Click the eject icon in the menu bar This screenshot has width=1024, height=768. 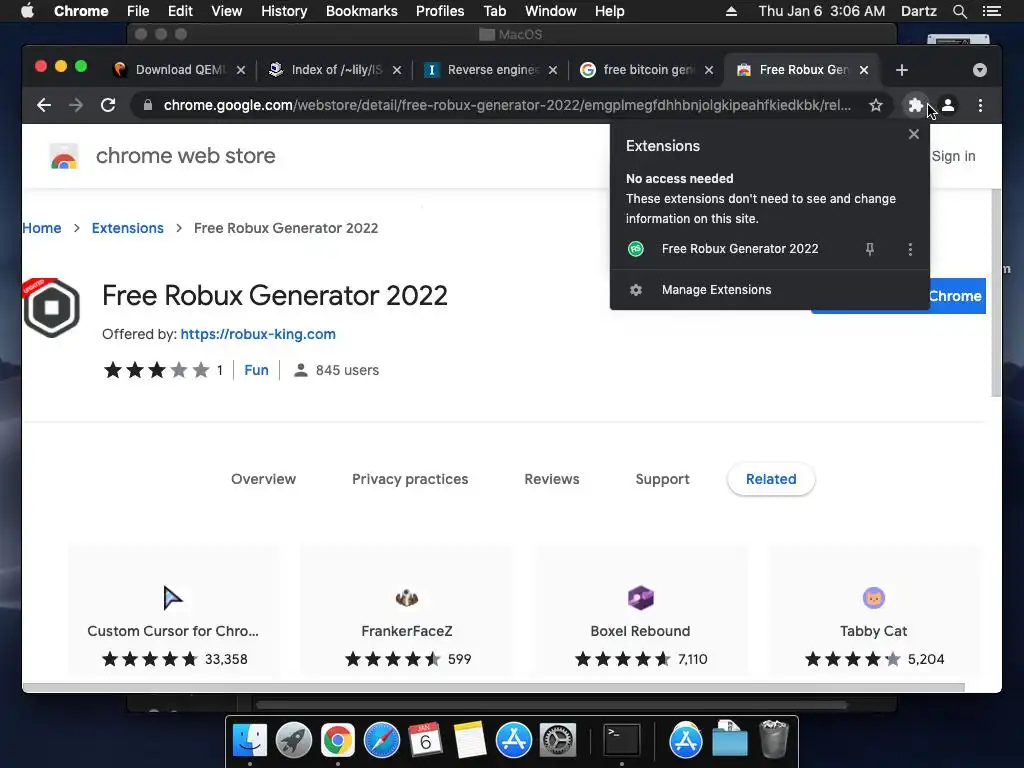731,11
